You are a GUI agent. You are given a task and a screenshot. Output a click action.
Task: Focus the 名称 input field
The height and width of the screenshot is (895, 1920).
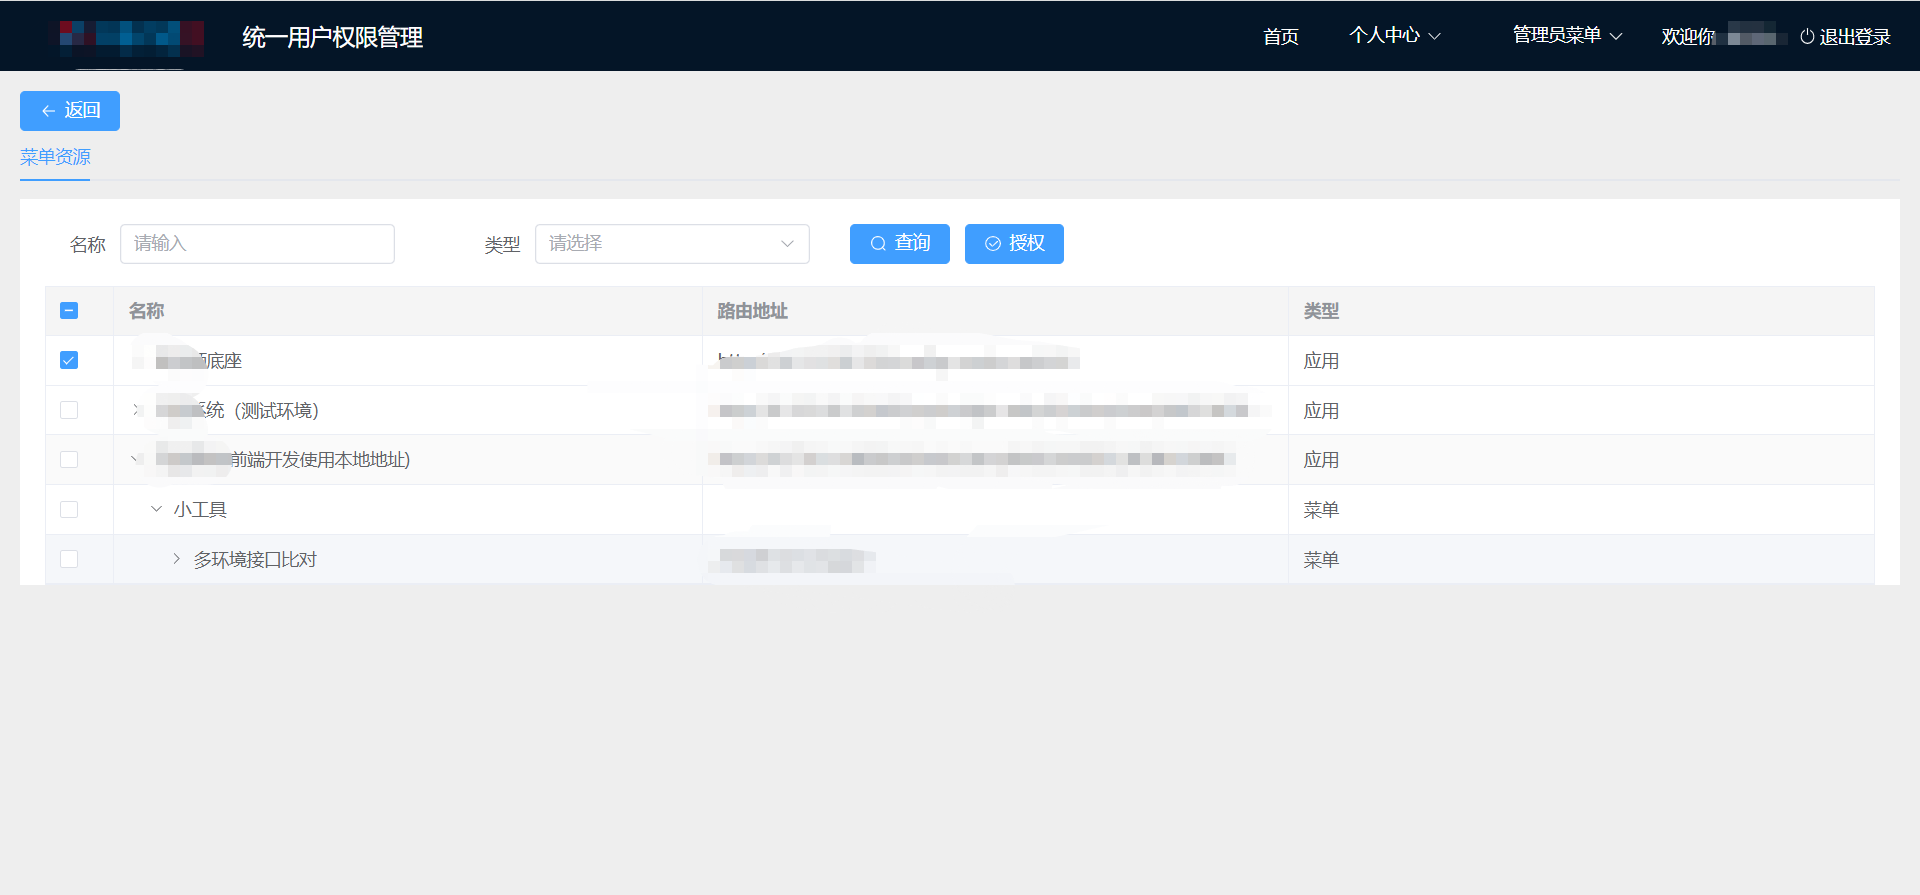(x=257, y=244)
